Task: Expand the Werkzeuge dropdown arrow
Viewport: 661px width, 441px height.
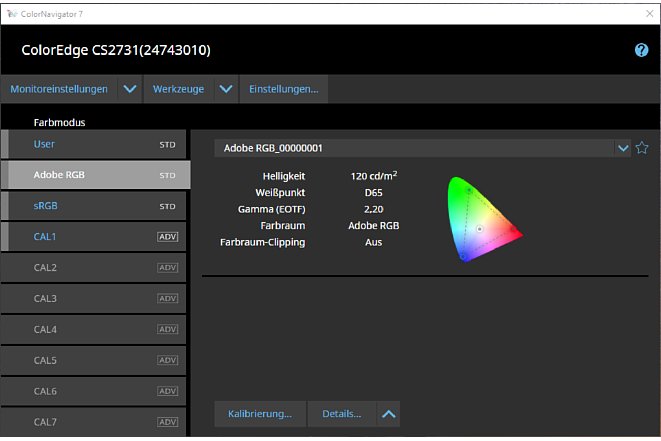Action: tap(226, 89)
